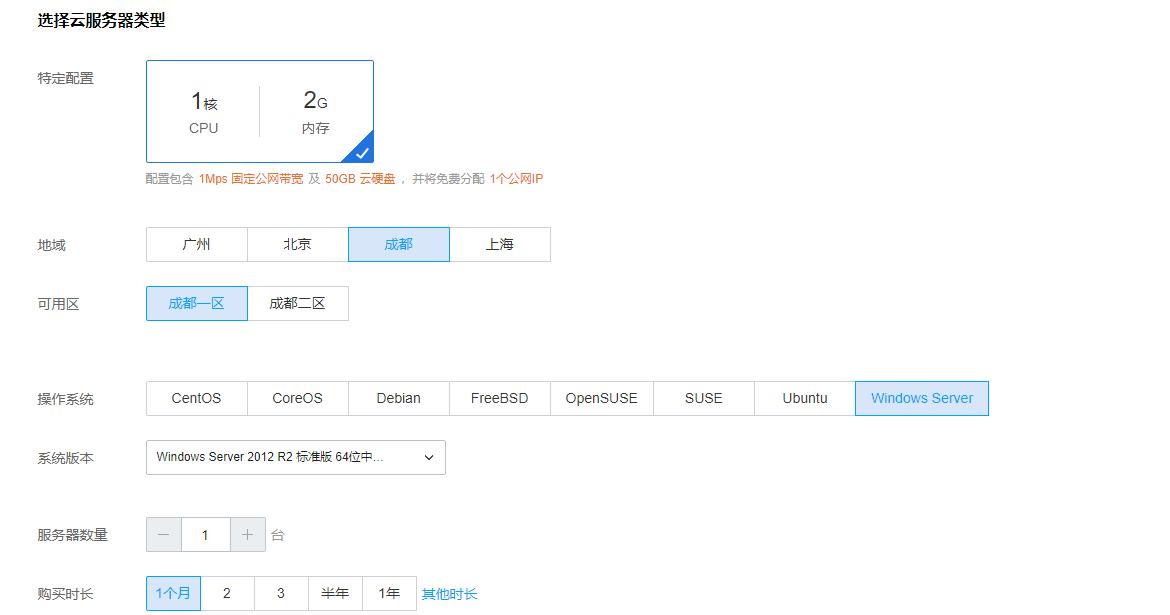Image resolution: width=1170 pixels, height=615 pixels.
Task: Select 1年 purchase duration
Action: coord(389,593)
